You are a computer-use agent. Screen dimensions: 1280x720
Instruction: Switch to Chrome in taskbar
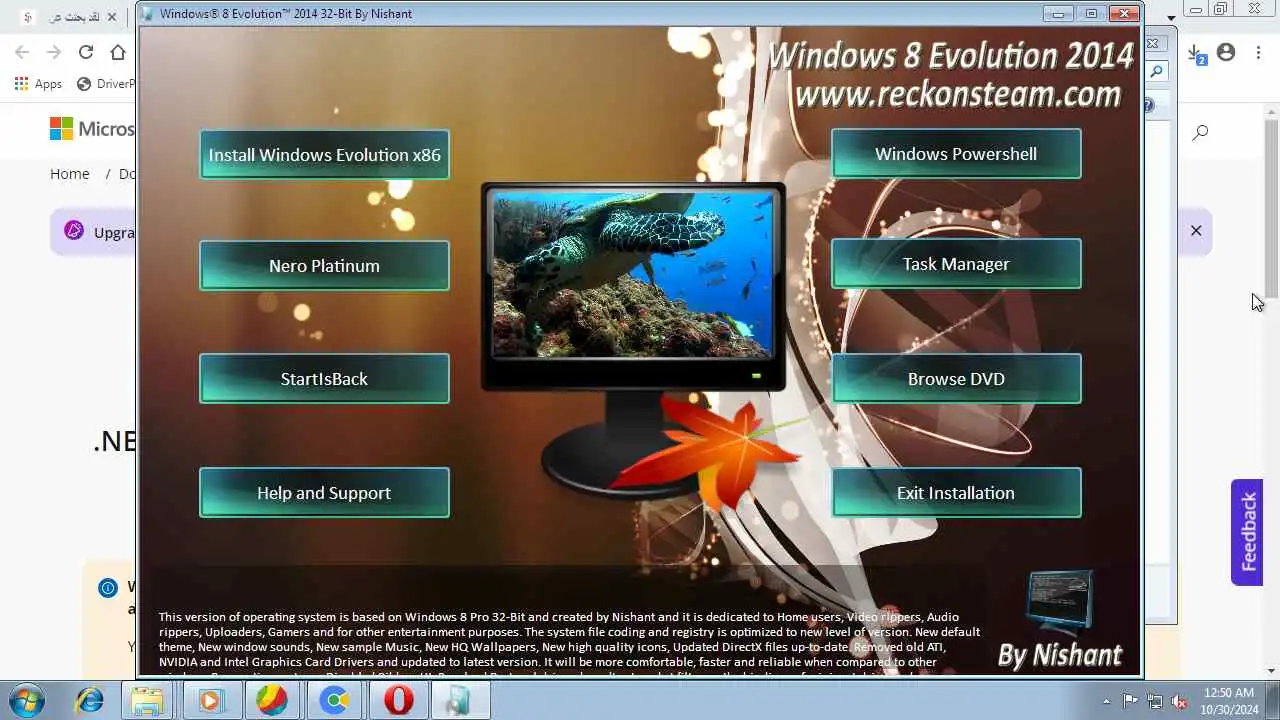pos(334,701)
